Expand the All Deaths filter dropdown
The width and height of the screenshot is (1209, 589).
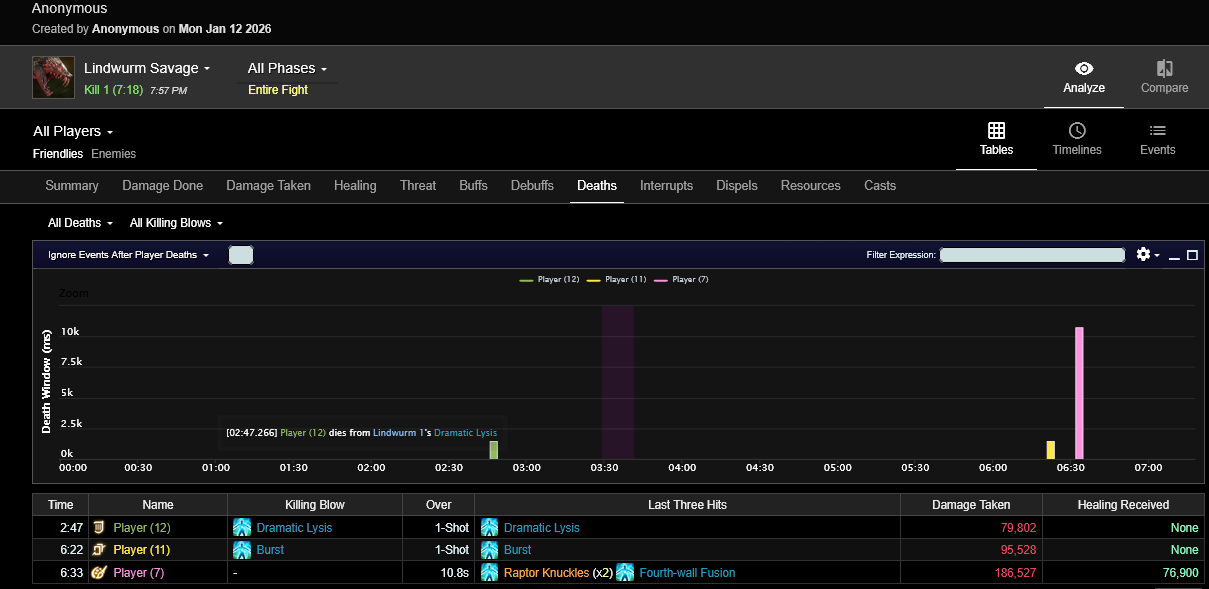pos(80,223)
